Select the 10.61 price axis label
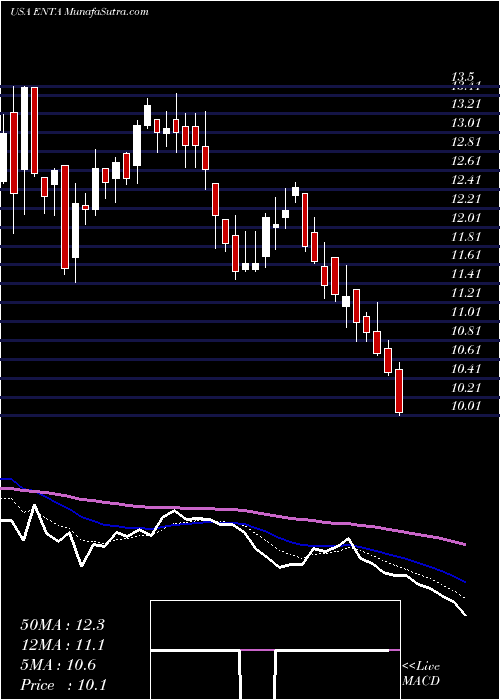Screen dimensions: 500x700 (x=467, y=350)
